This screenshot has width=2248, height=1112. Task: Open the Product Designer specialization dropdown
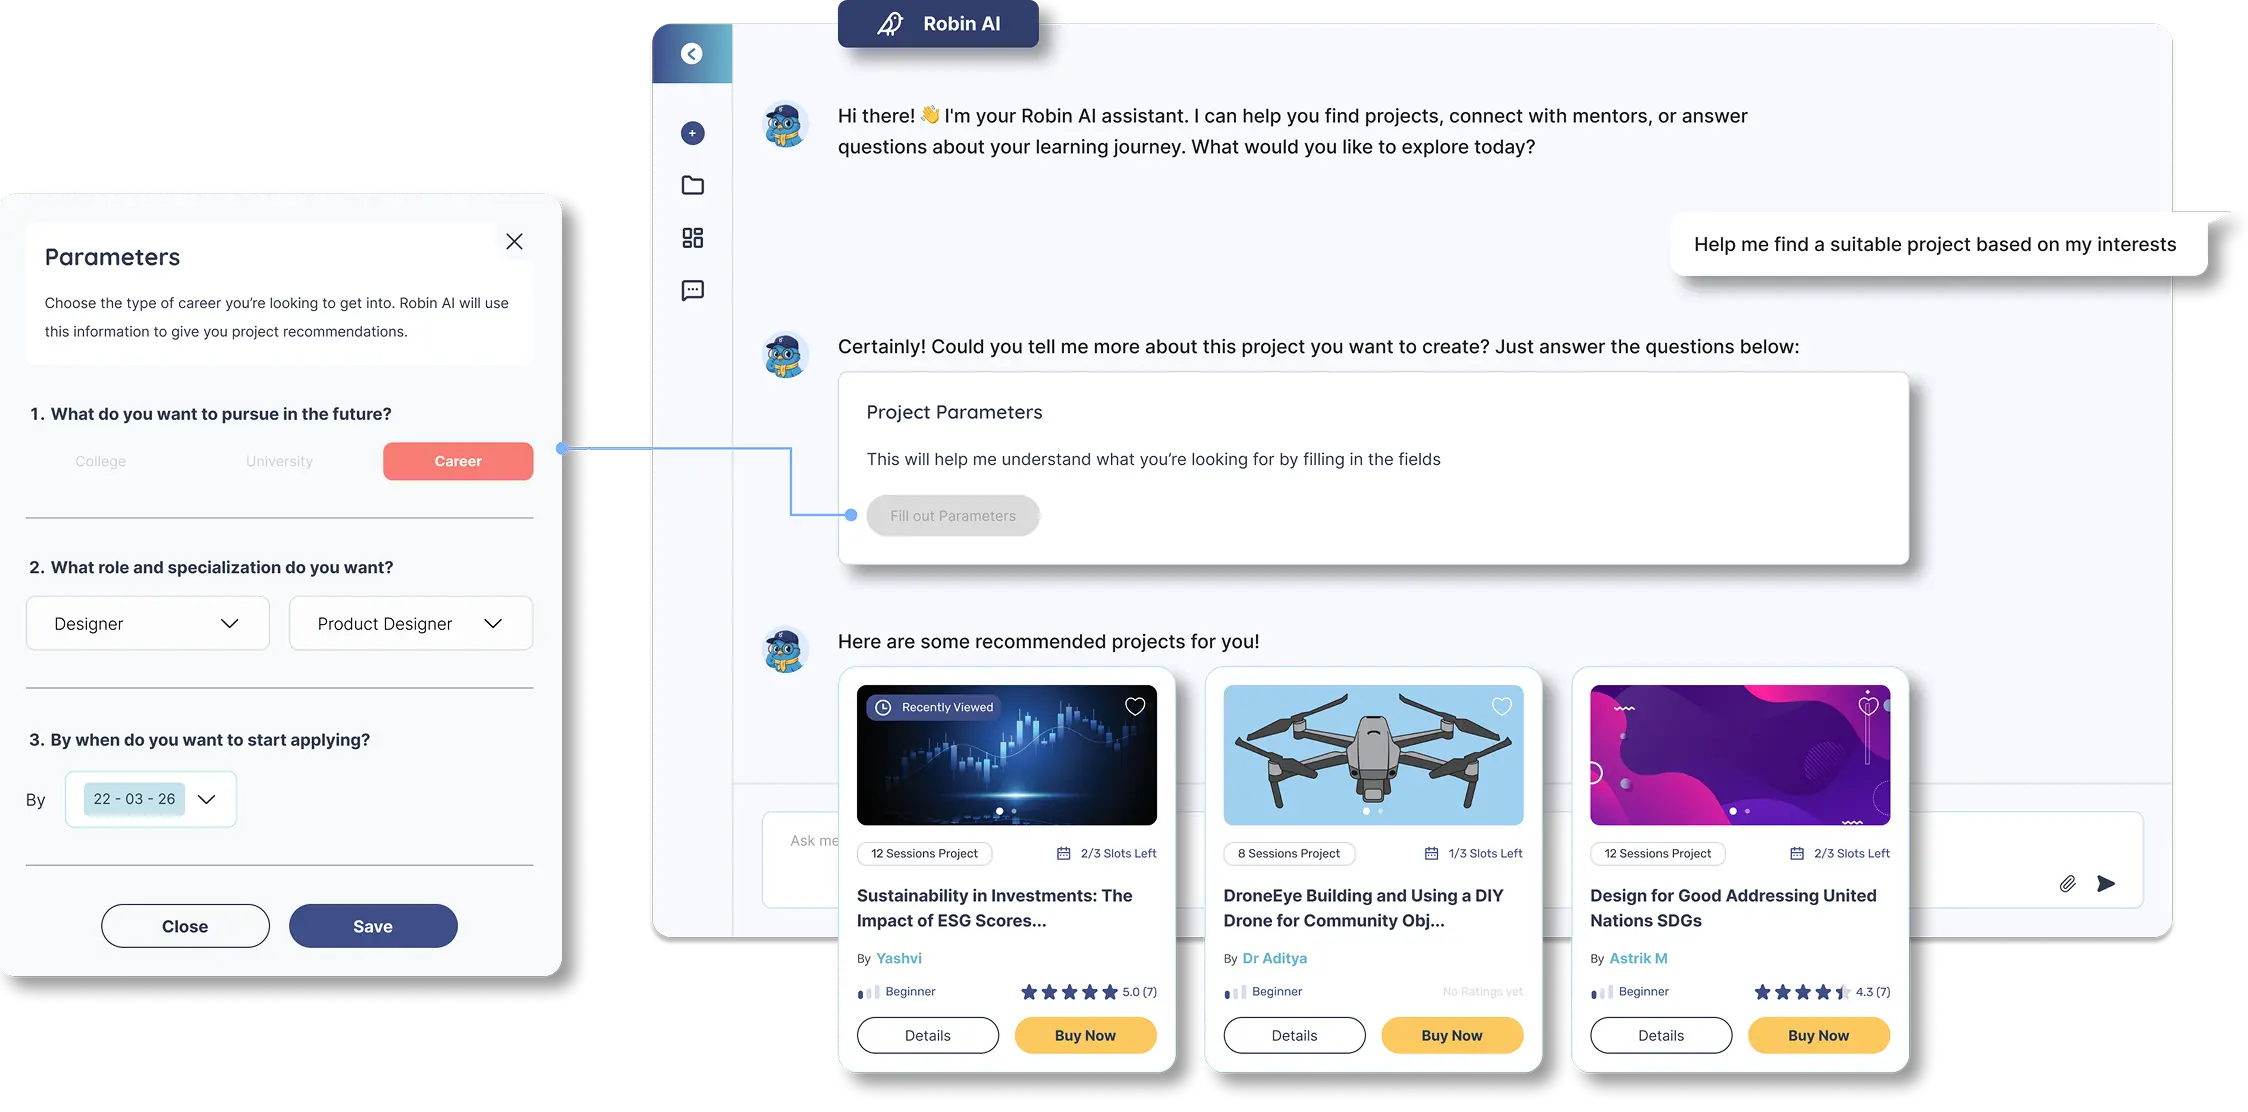(411, 623)
